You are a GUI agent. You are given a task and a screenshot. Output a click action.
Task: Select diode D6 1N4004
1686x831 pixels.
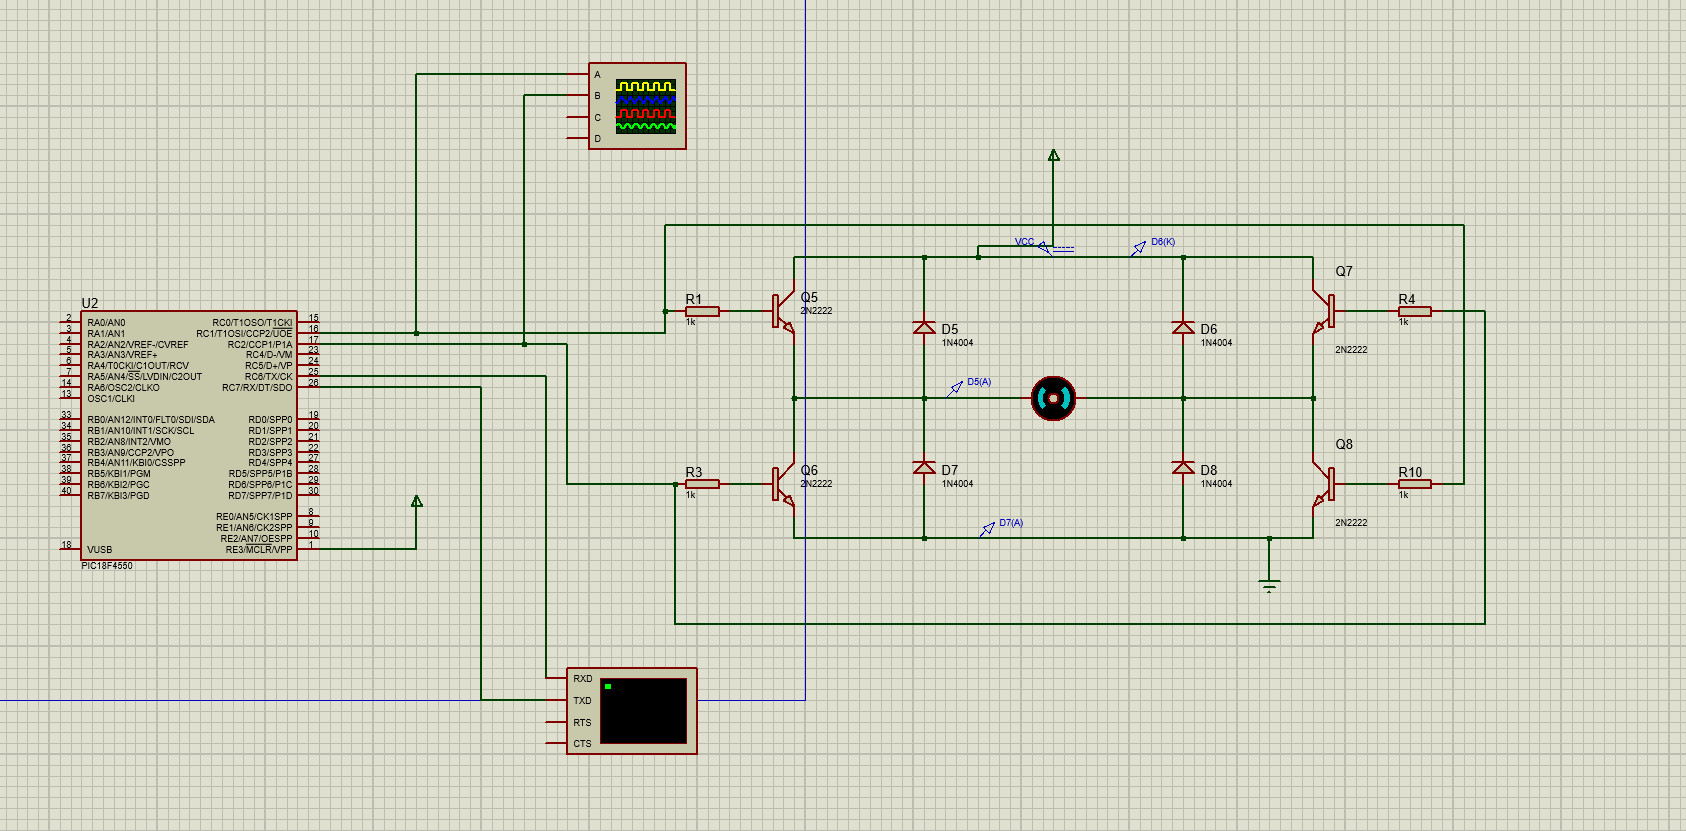click(1183, 328)
